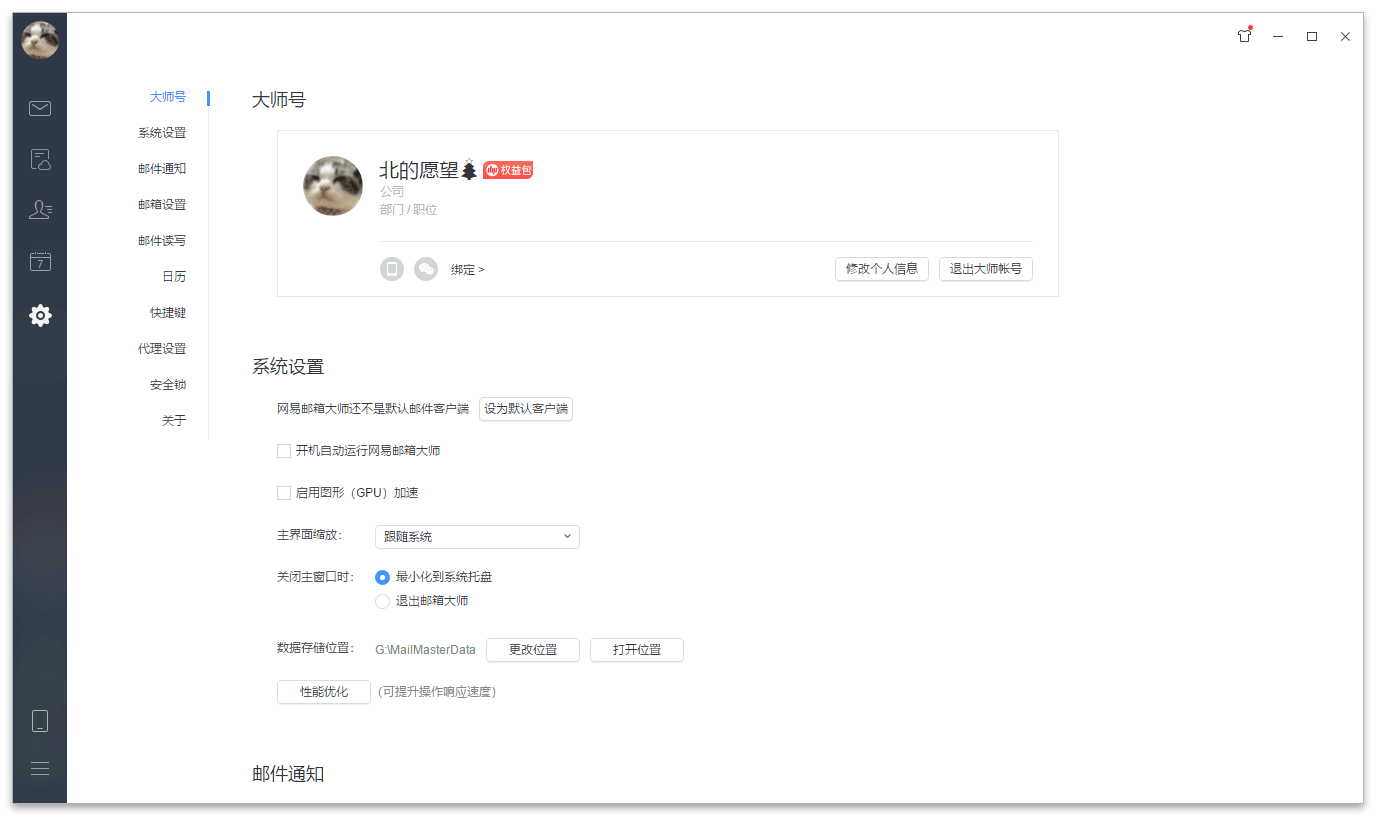This screenshot has height=821, width=1380.
Task: Click the 设为默认客户端 button
Action: click(x=526, y=409)
